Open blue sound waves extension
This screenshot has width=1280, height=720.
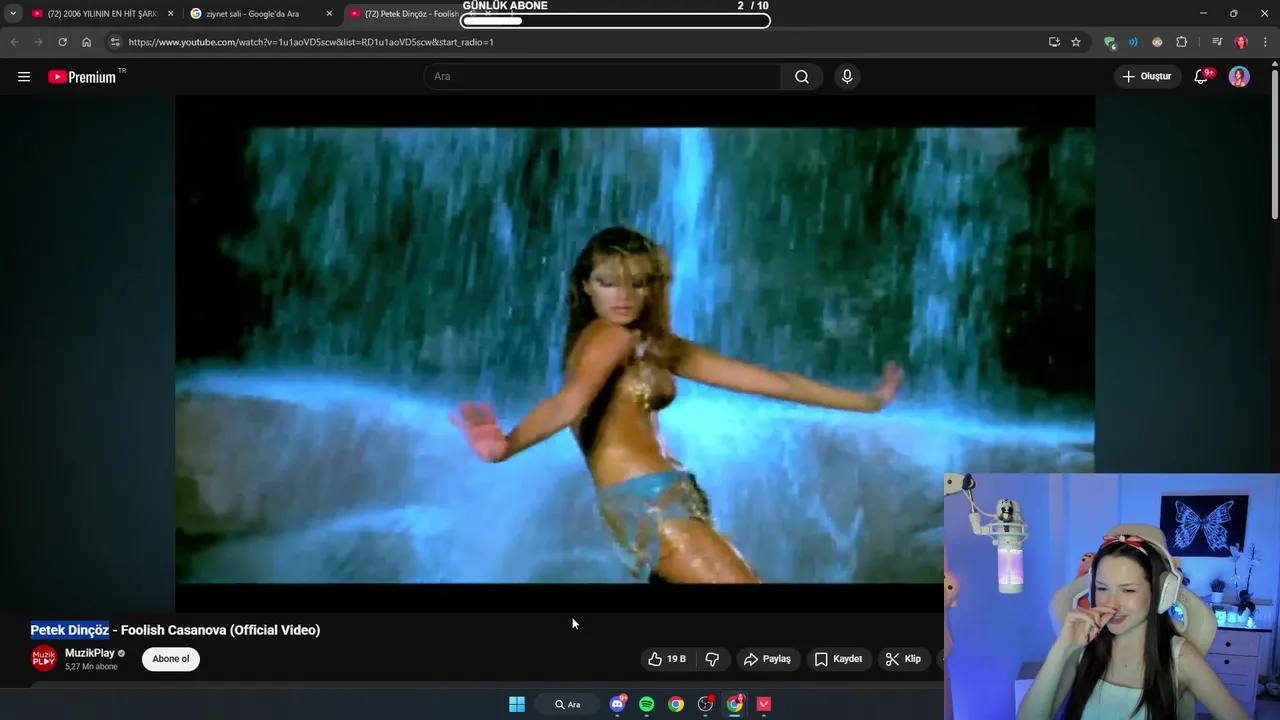click(1133, 42)
